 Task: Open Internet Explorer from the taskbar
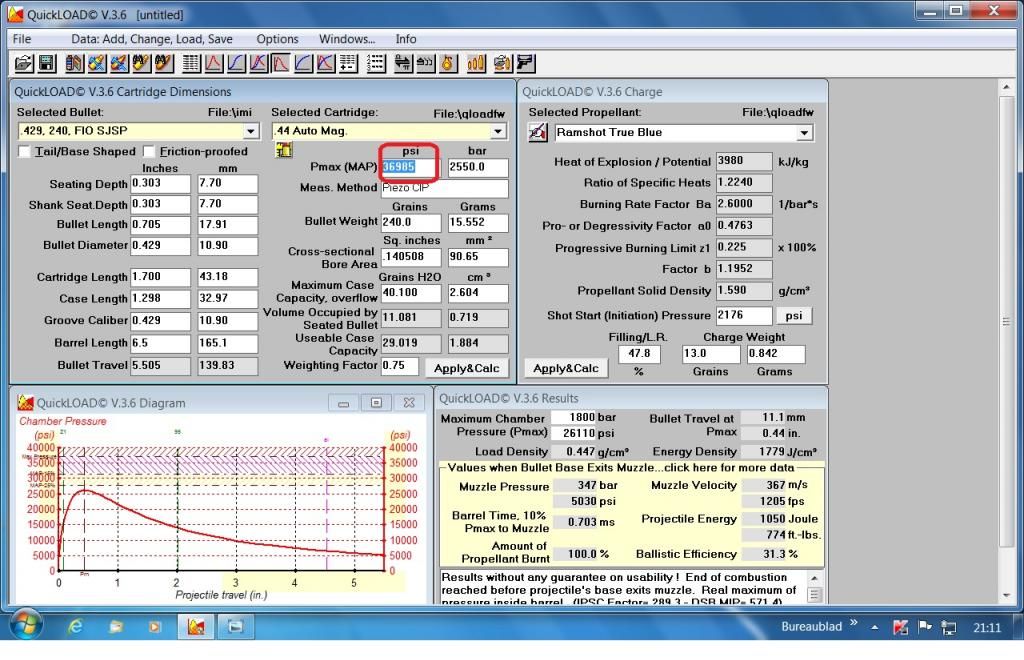(x=75, y=627)
